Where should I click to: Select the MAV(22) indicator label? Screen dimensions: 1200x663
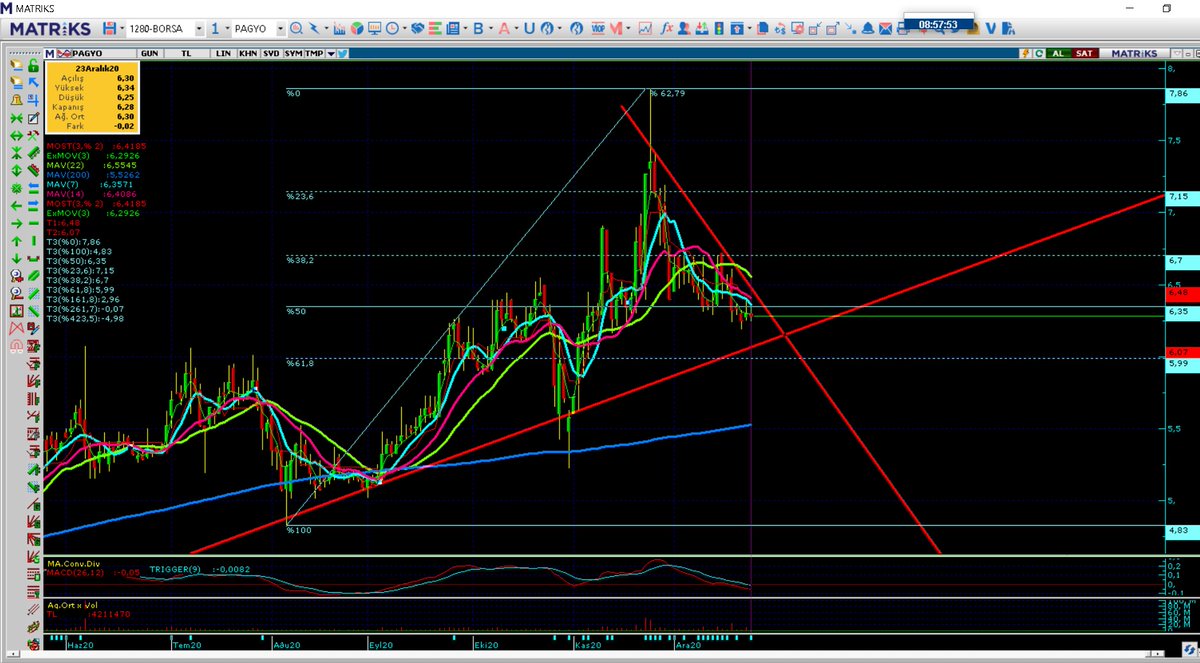pyautogui.click(x=65, y=166)
